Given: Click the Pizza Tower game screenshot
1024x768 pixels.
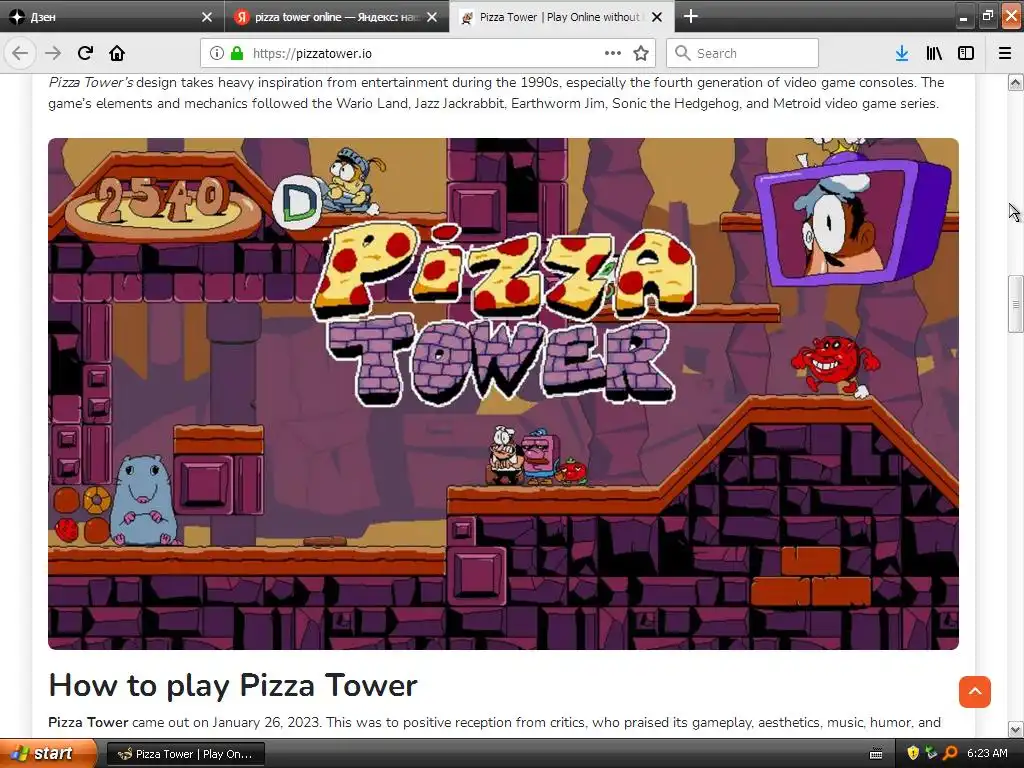Looking at the screenshot, I should tap(504, 394).
